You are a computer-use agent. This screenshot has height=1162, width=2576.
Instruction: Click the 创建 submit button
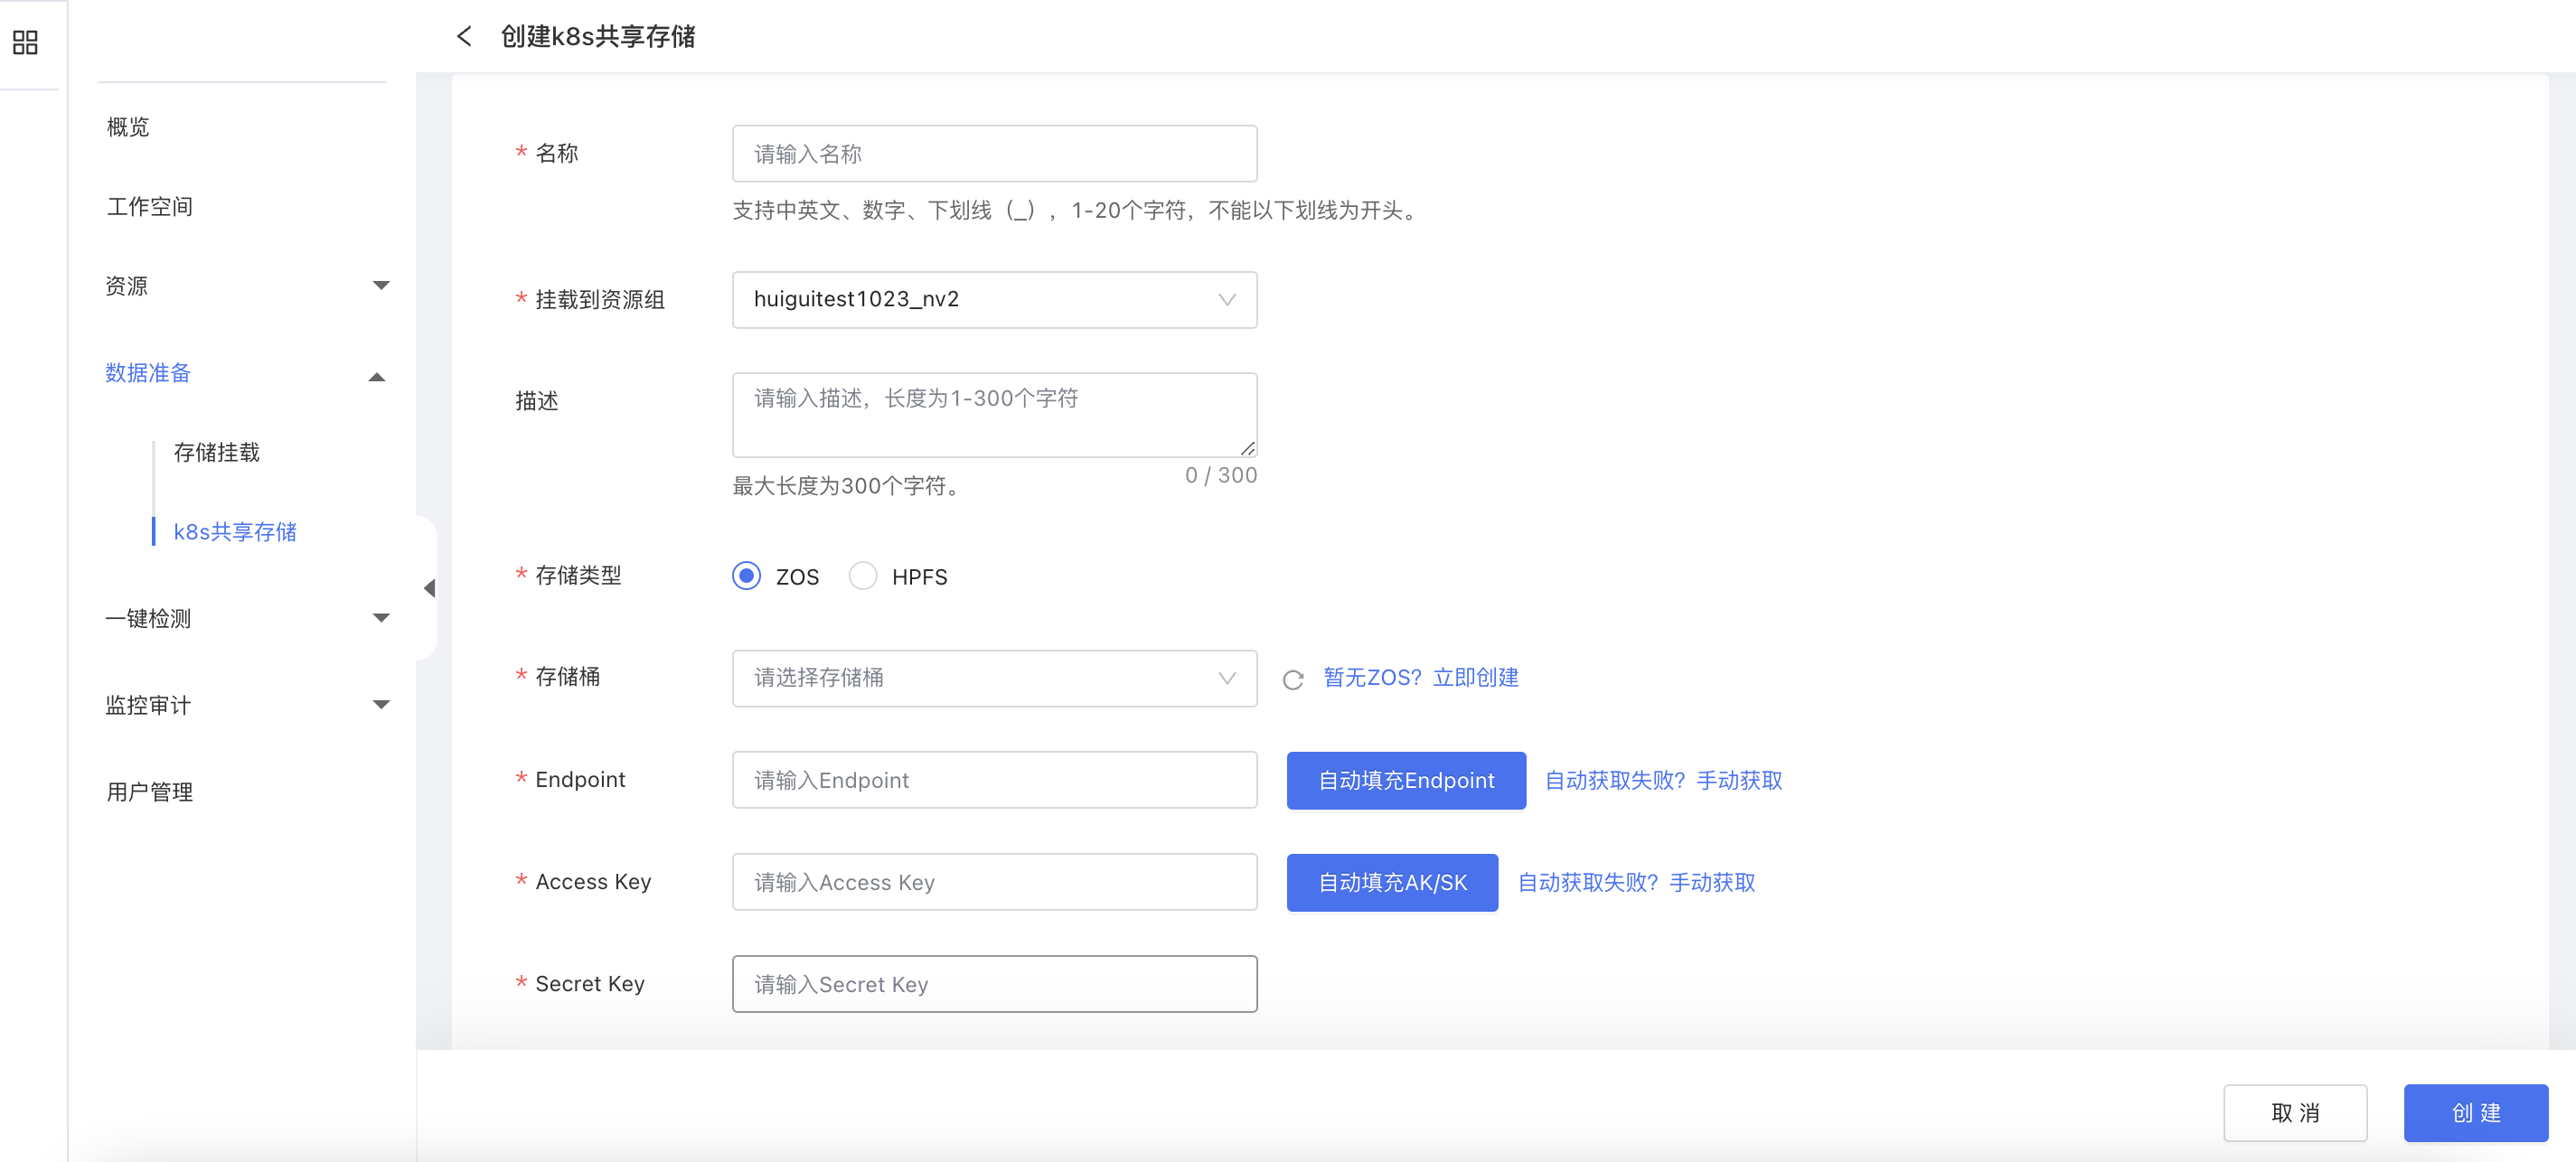coord(2475,1112)
